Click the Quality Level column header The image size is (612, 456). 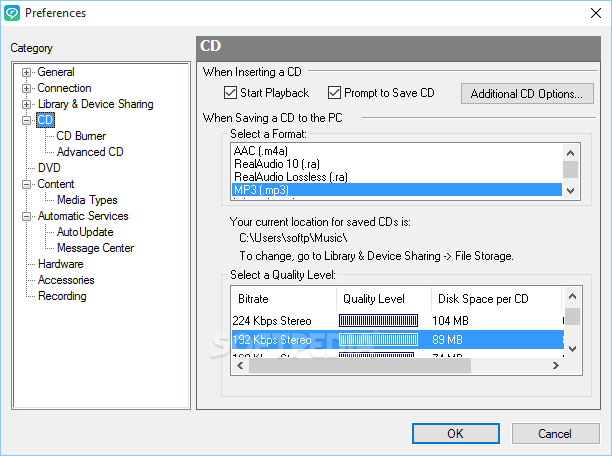(x=384, y=299)
